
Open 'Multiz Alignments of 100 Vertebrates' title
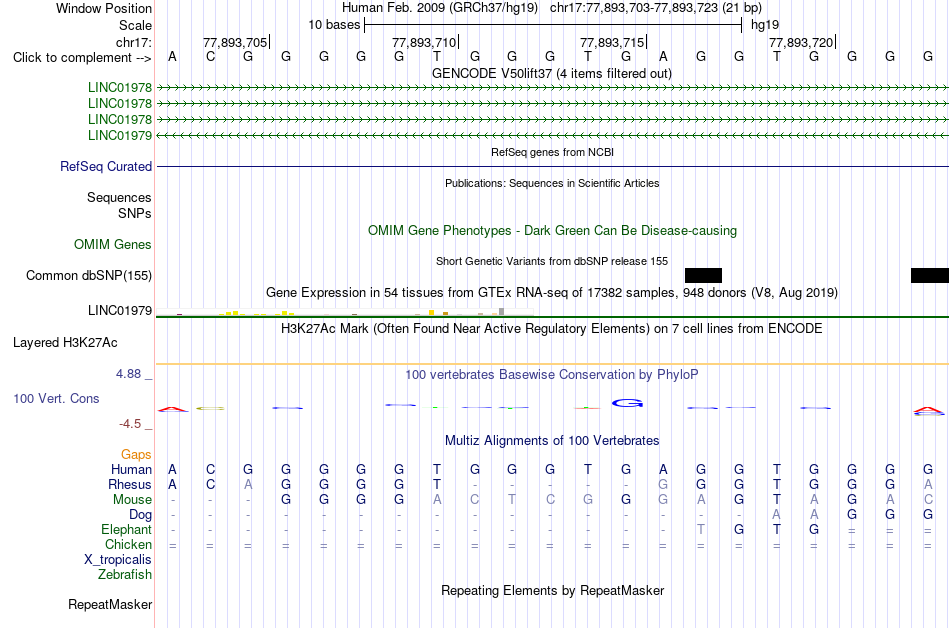(x=552, y=441)
